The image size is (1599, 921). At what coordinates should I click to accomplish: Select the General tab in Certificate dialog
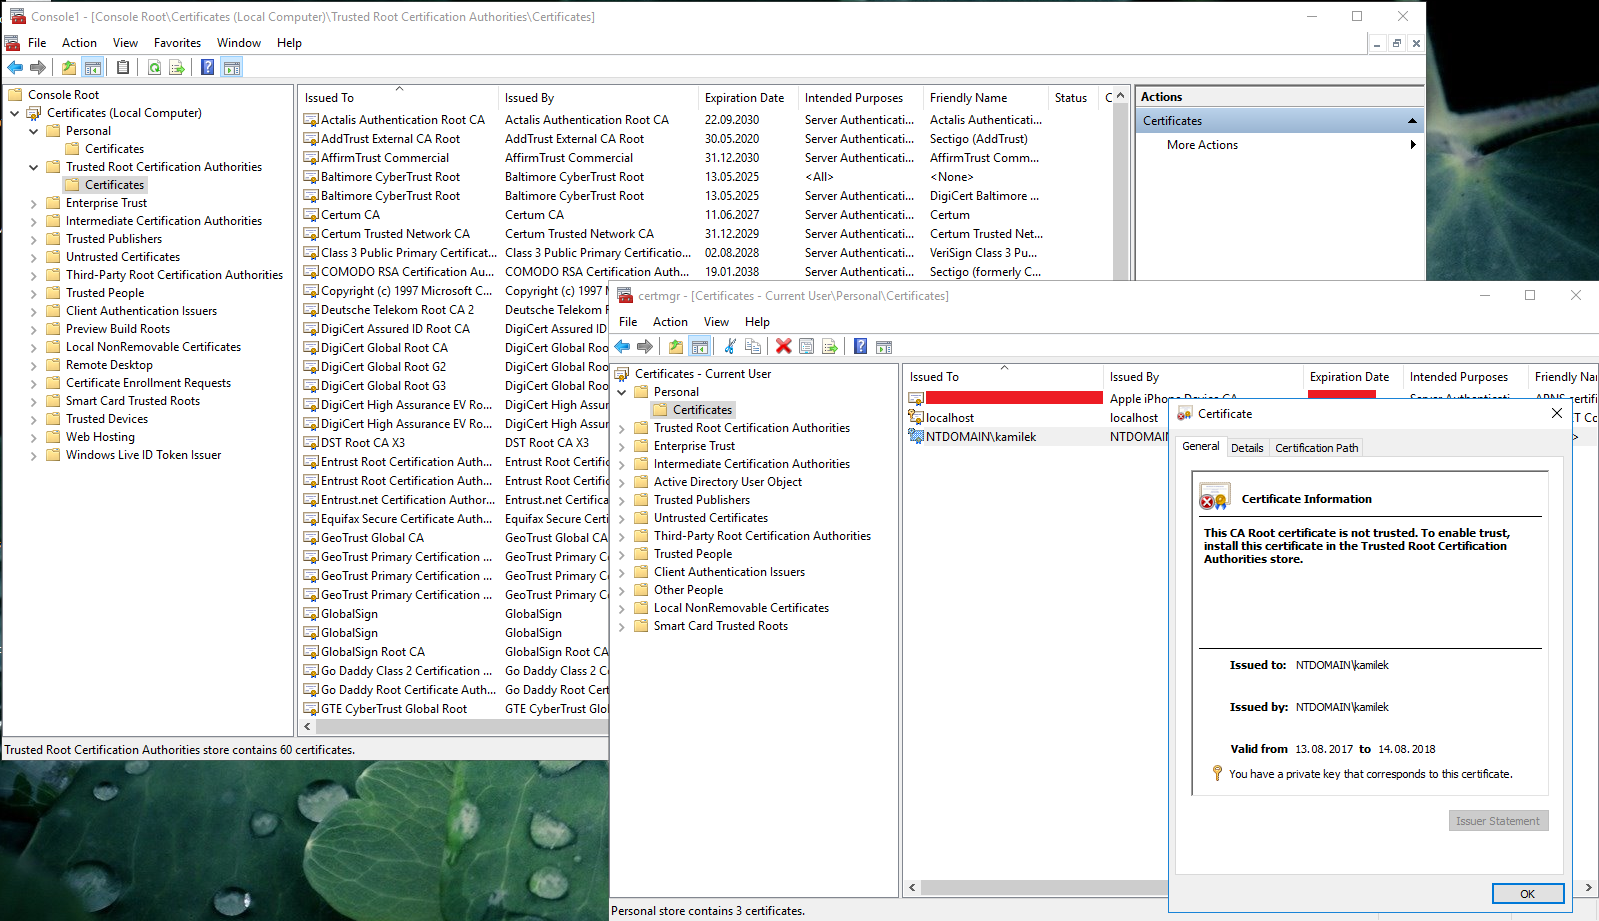pyautogui.click(x=1200, y=446)
